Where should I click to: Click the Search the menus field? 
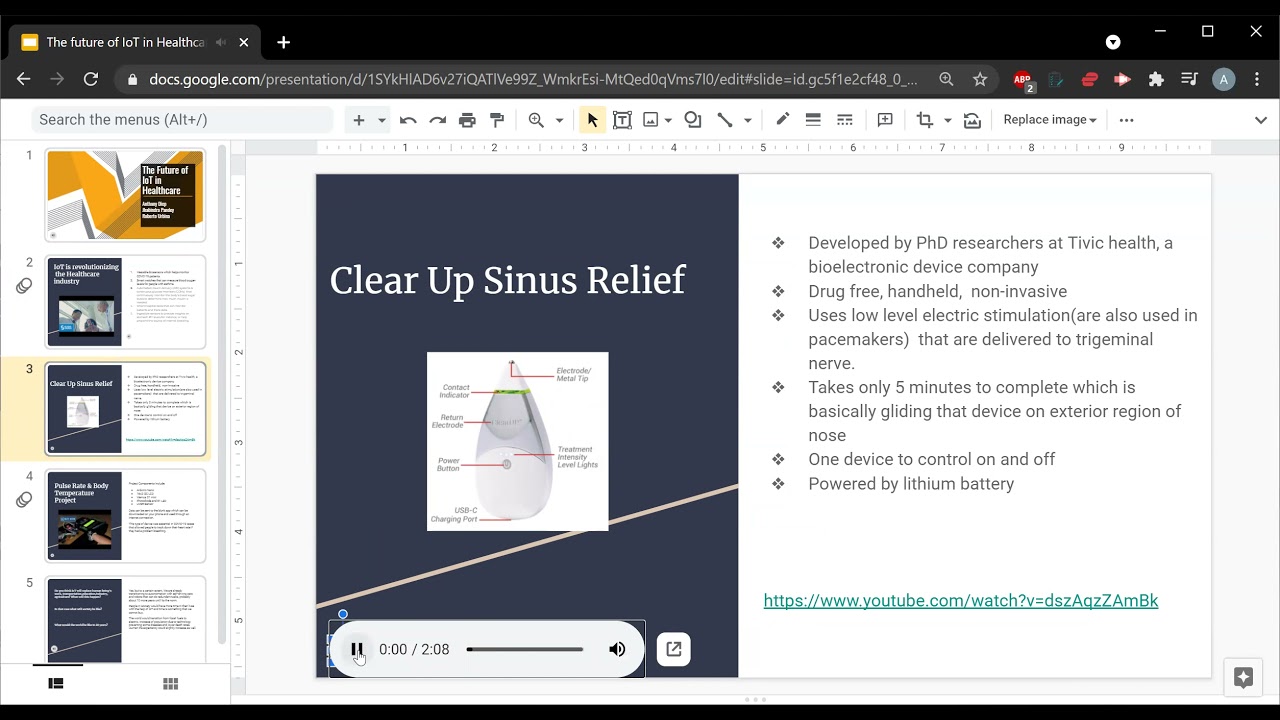182,120
